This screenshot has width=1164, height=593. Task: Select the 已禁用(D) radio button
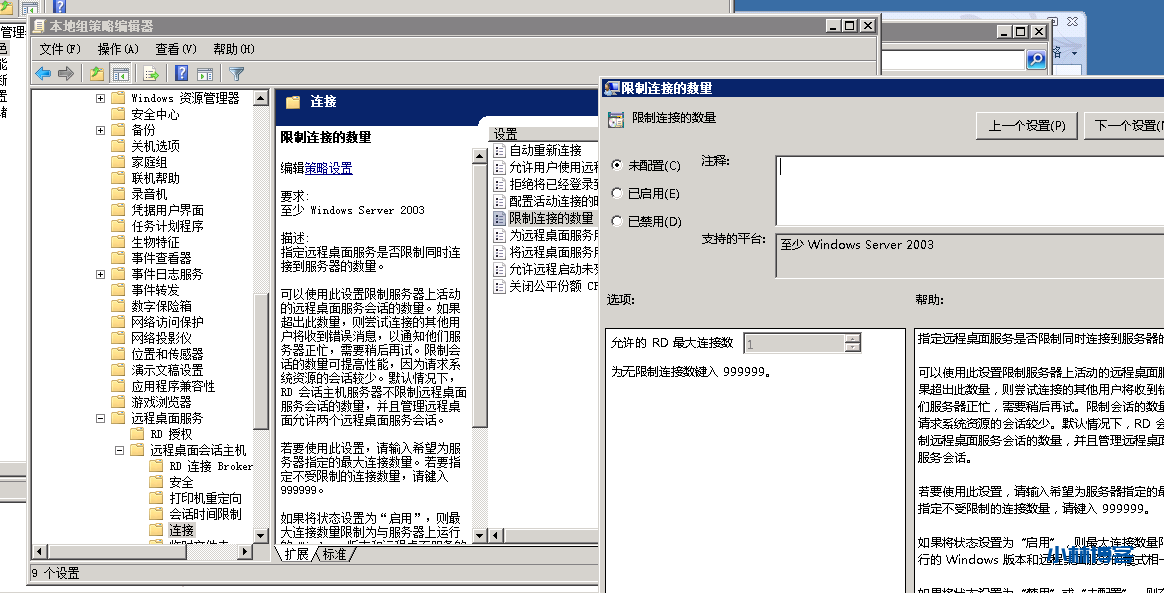616,221
